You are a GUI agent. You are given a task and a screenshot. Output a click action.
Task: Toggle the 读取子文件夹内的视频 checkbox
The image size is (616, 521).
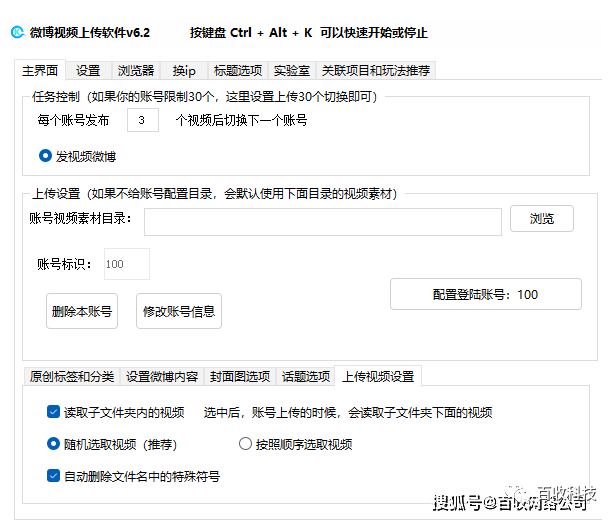(x=53, y=412)
